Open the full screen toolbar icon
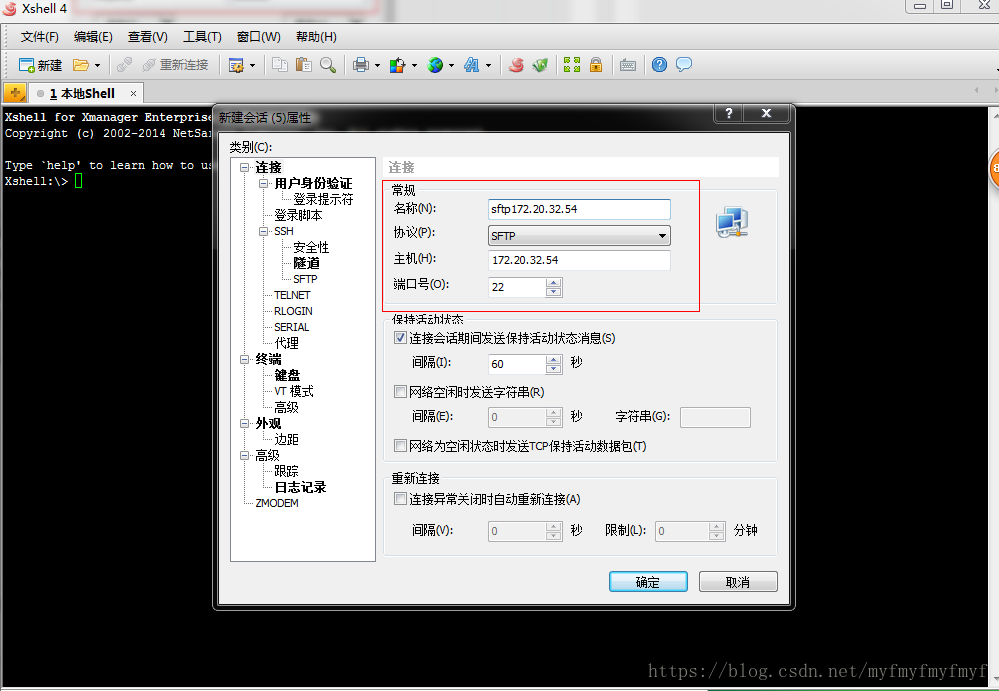This screenshot has height=691, width=999. pos(571,65)
